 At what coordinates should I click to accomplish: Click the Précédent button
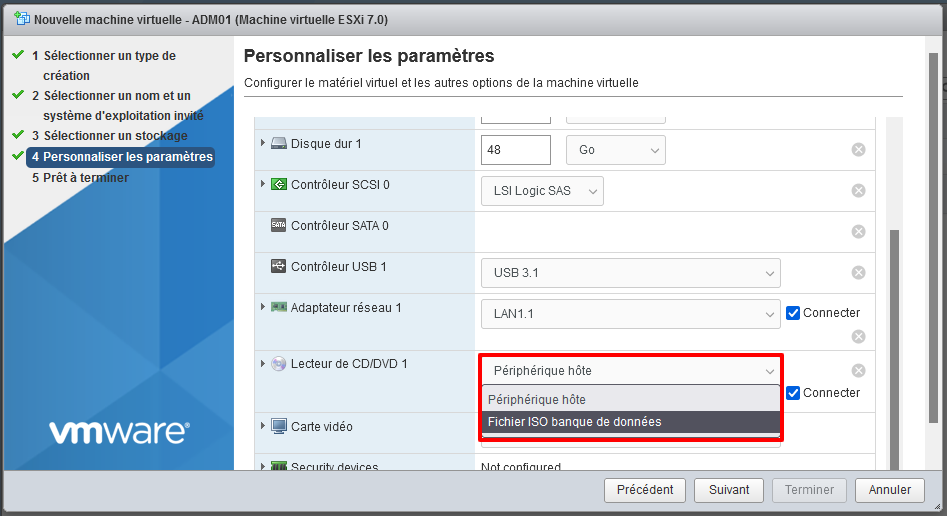point(645,490)
